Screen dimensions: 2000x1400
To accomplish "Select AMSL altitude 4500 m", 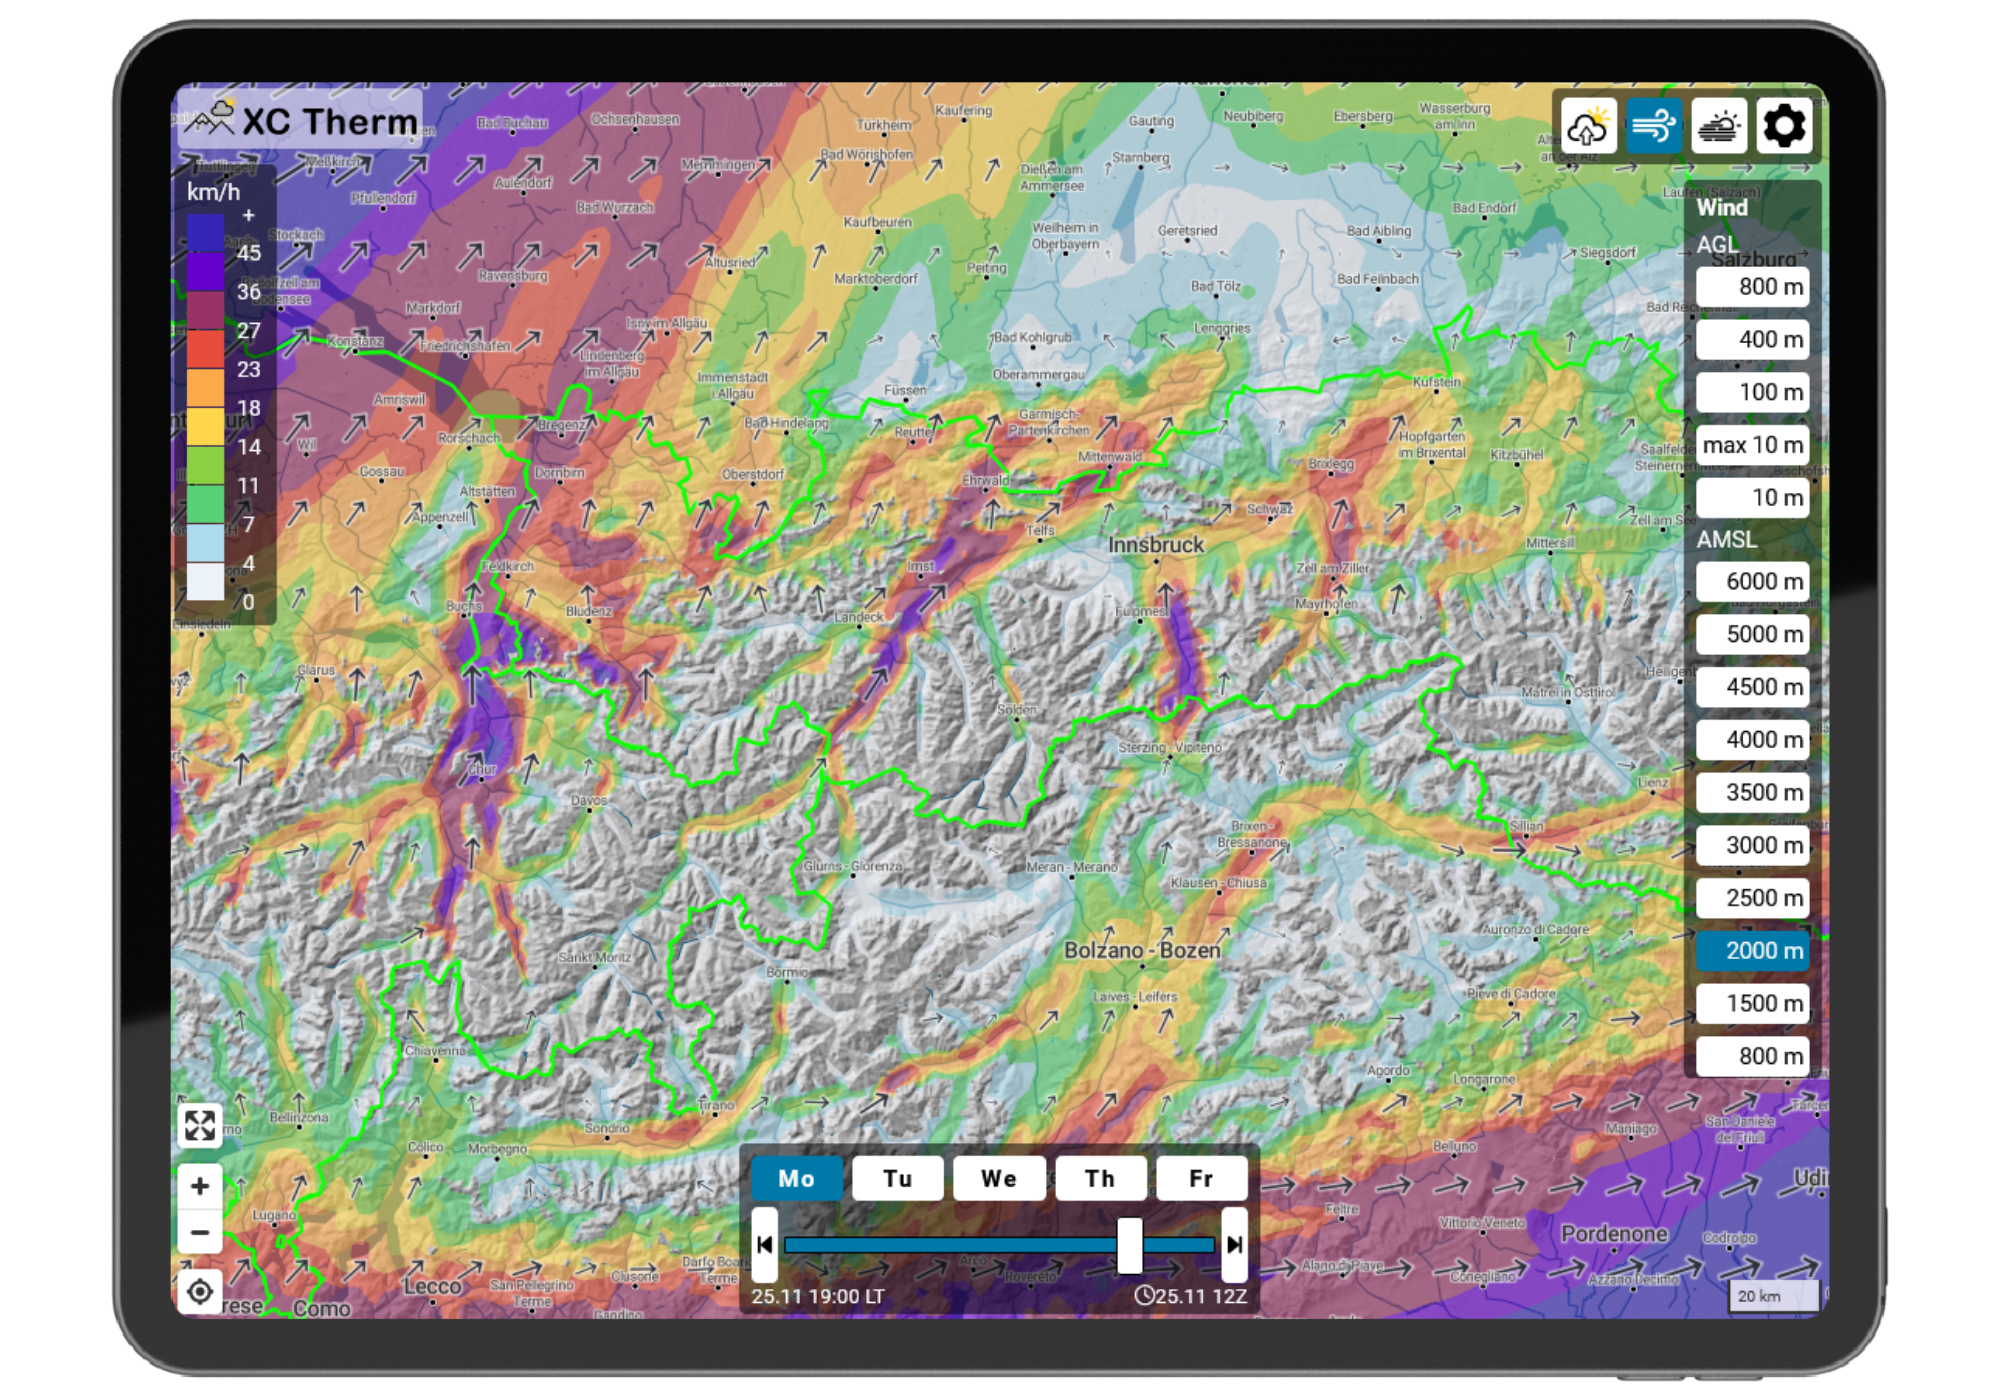I will pos(1753,687).
